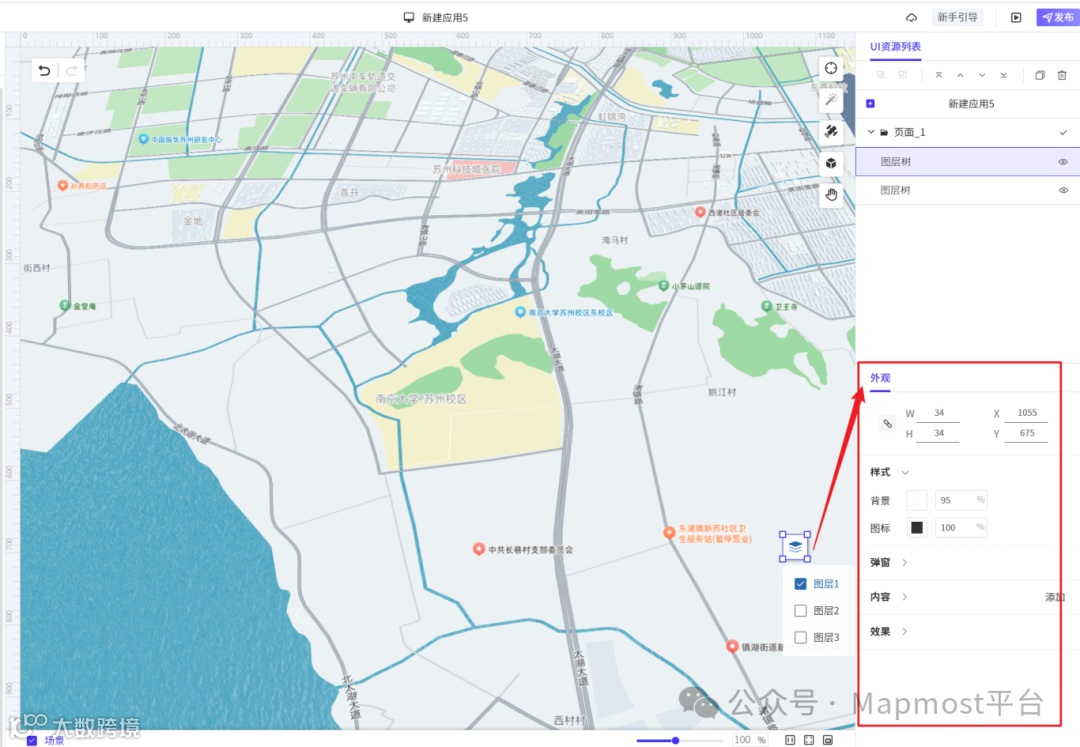The width and height of the screenshot is (1080, 747).
Task: Move selected item to bottom of list
Action: pyautogui.click(x=1004, y=75)
